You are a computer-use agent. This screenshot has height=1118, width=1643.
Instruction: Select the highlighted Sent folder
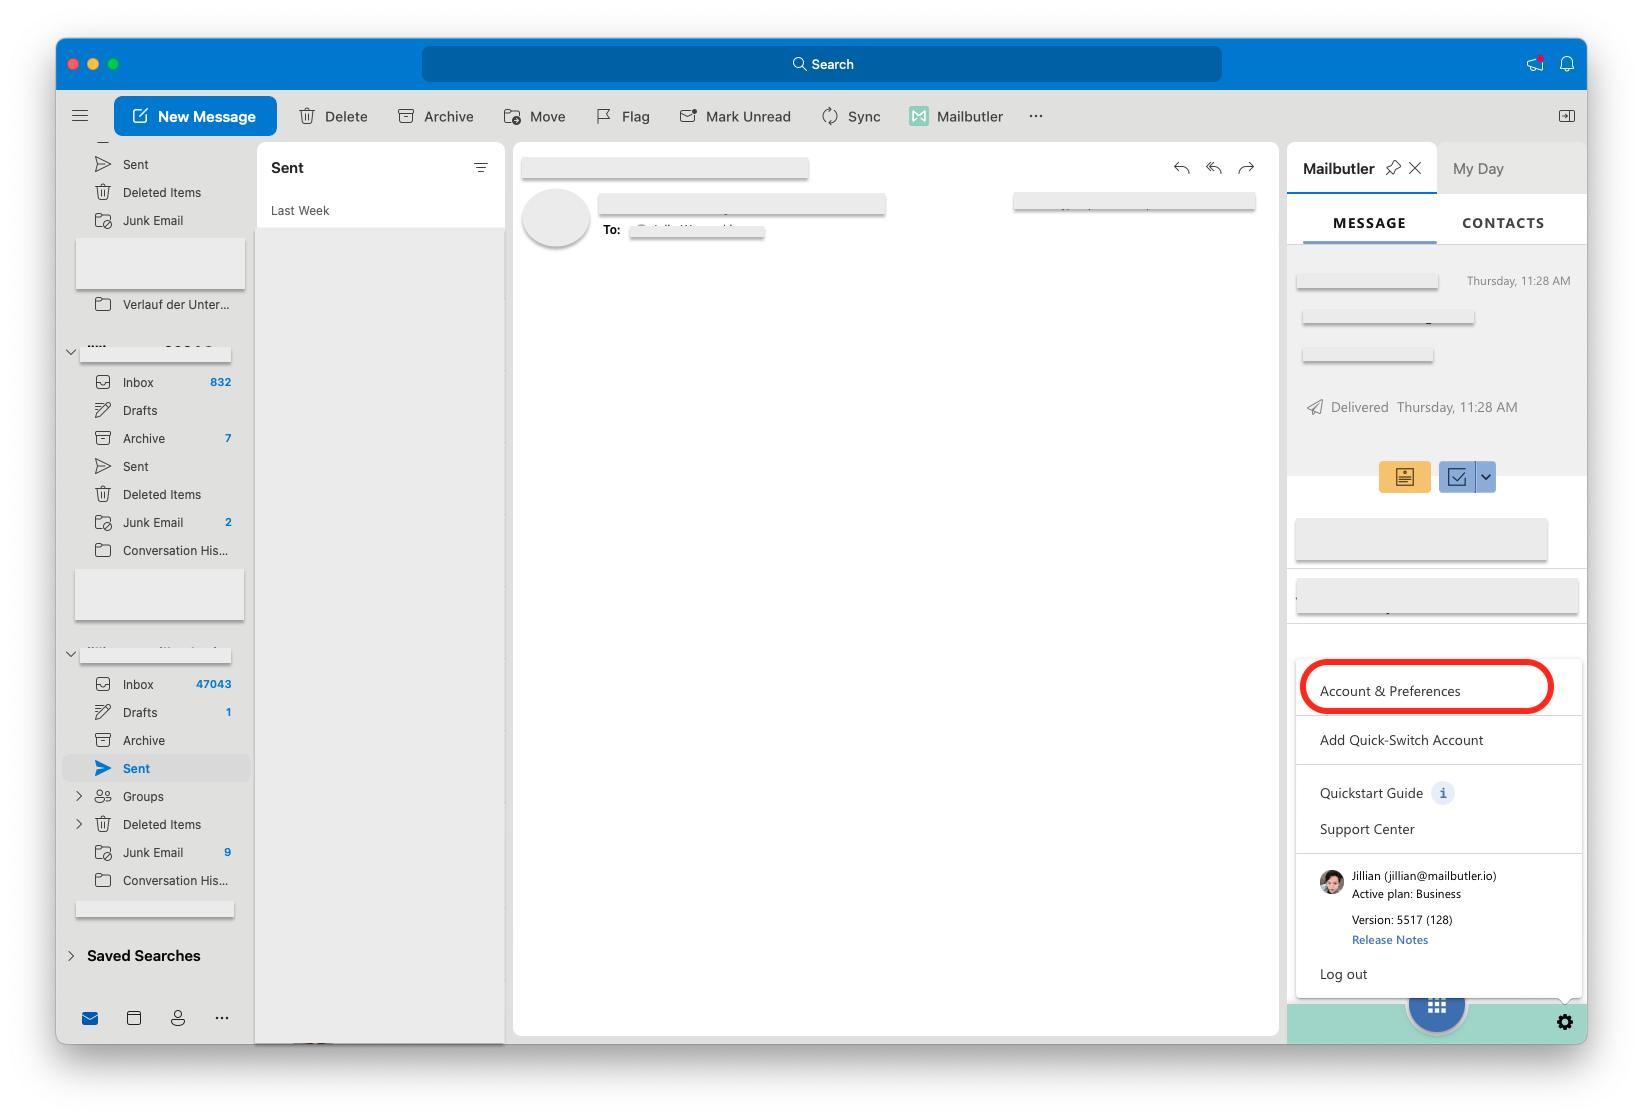click(156, 768)
